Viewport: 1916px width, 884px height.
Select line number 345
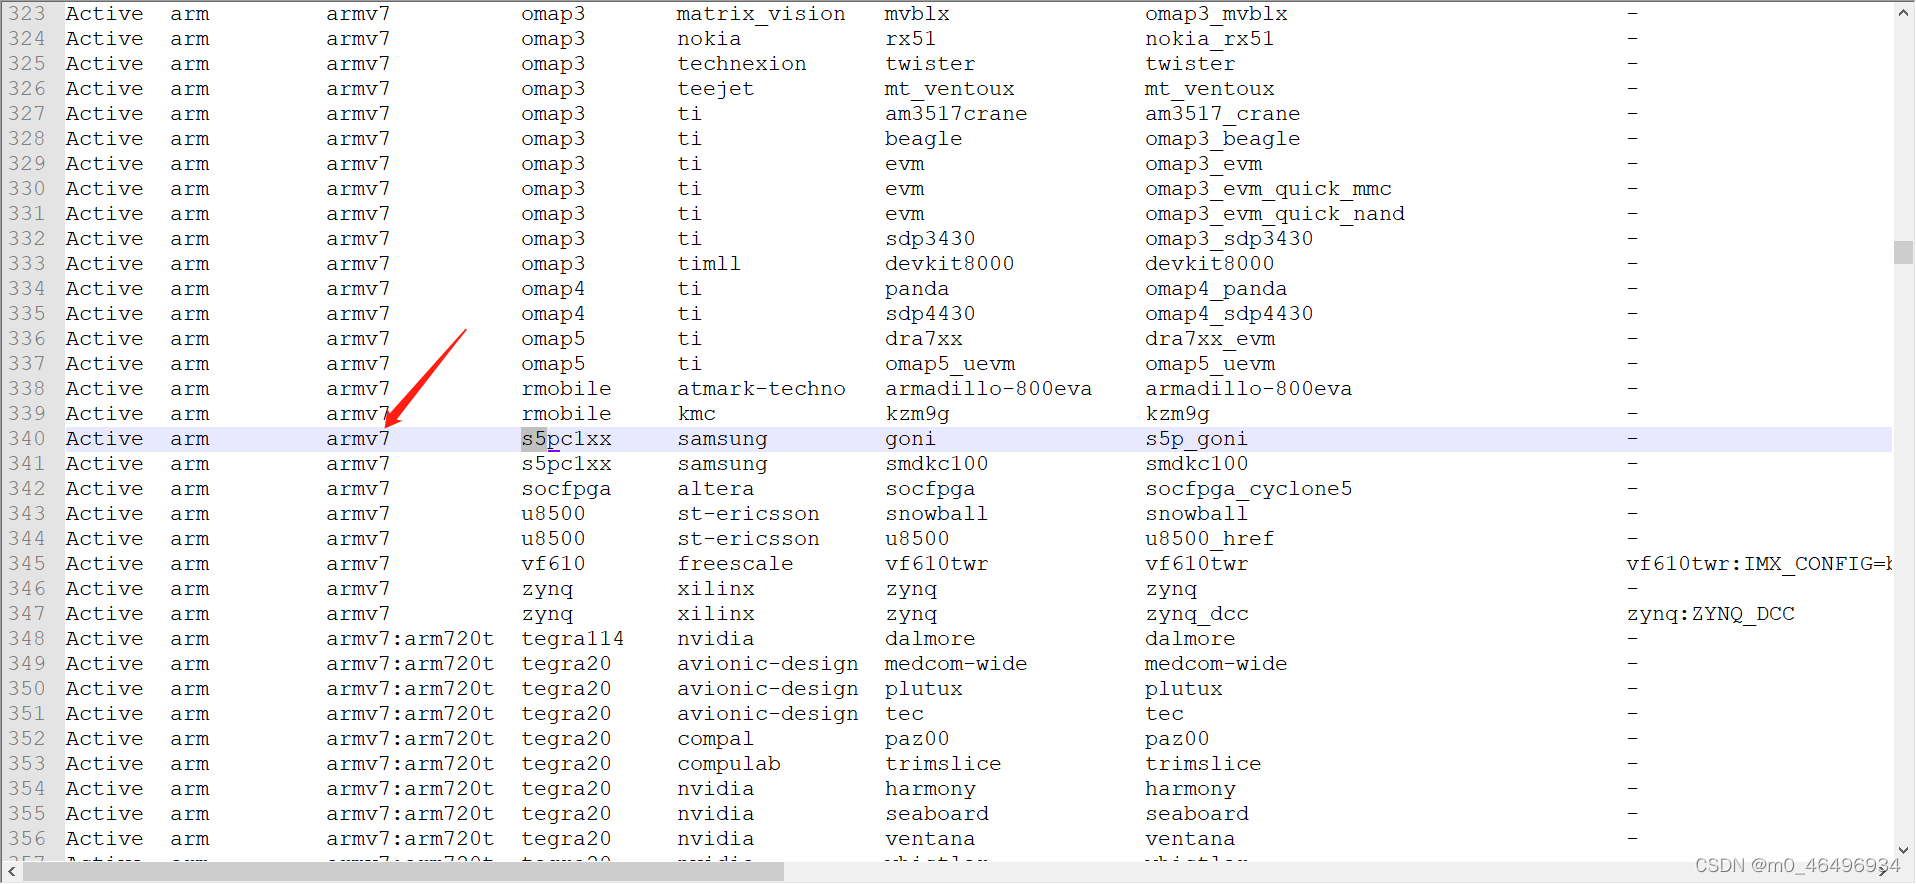(27, 564)
